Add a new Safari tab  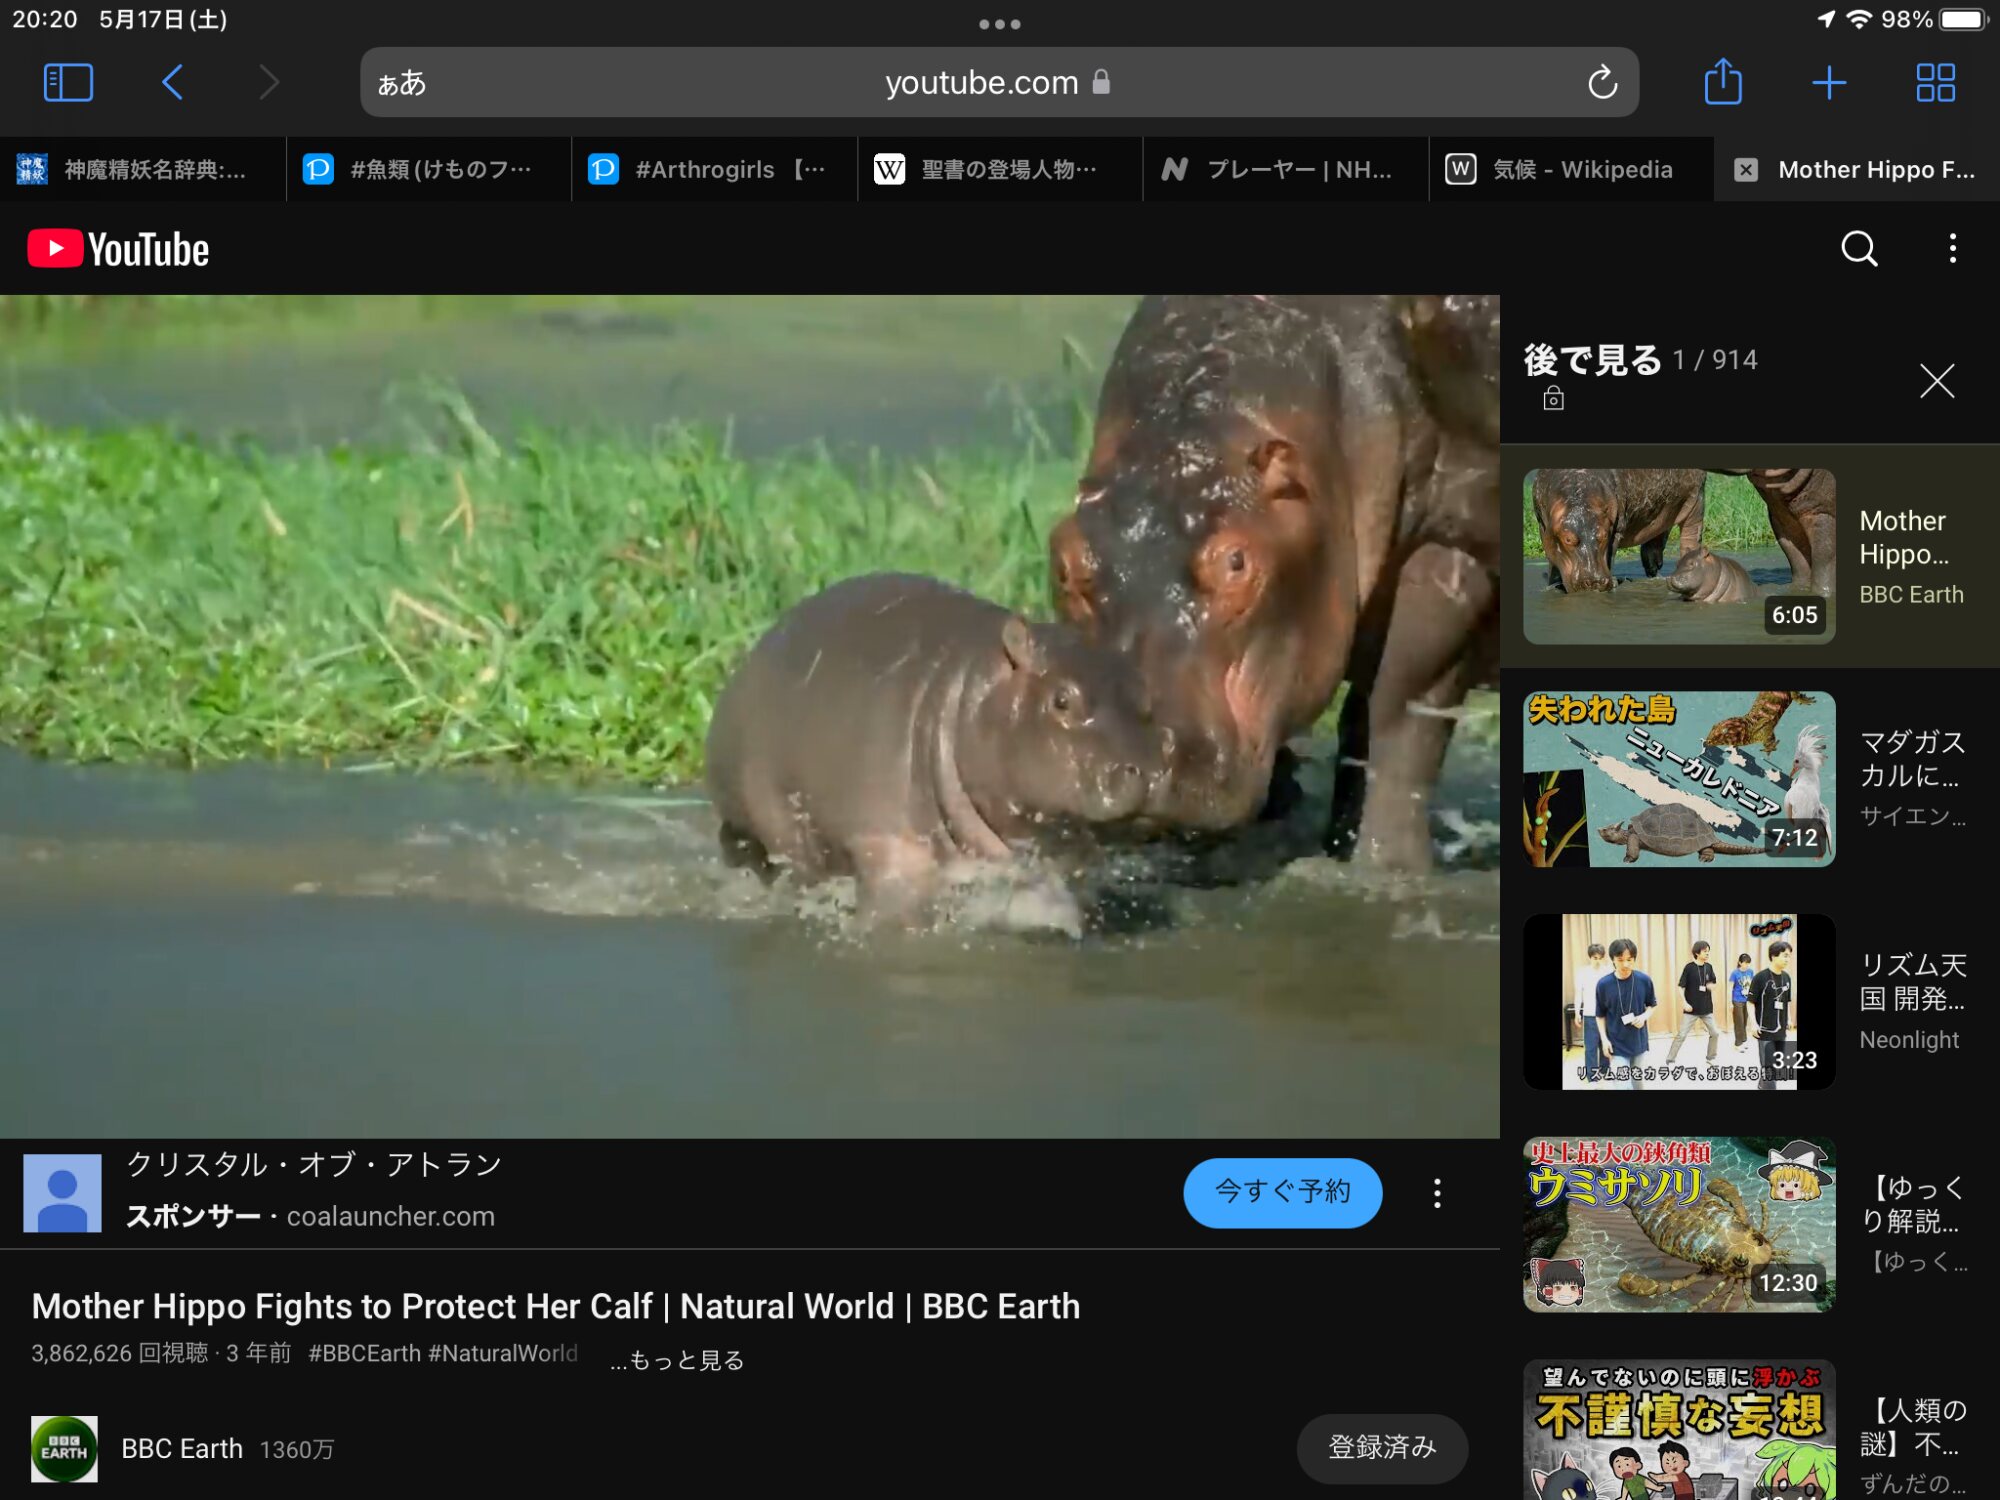coord(1828,82)
